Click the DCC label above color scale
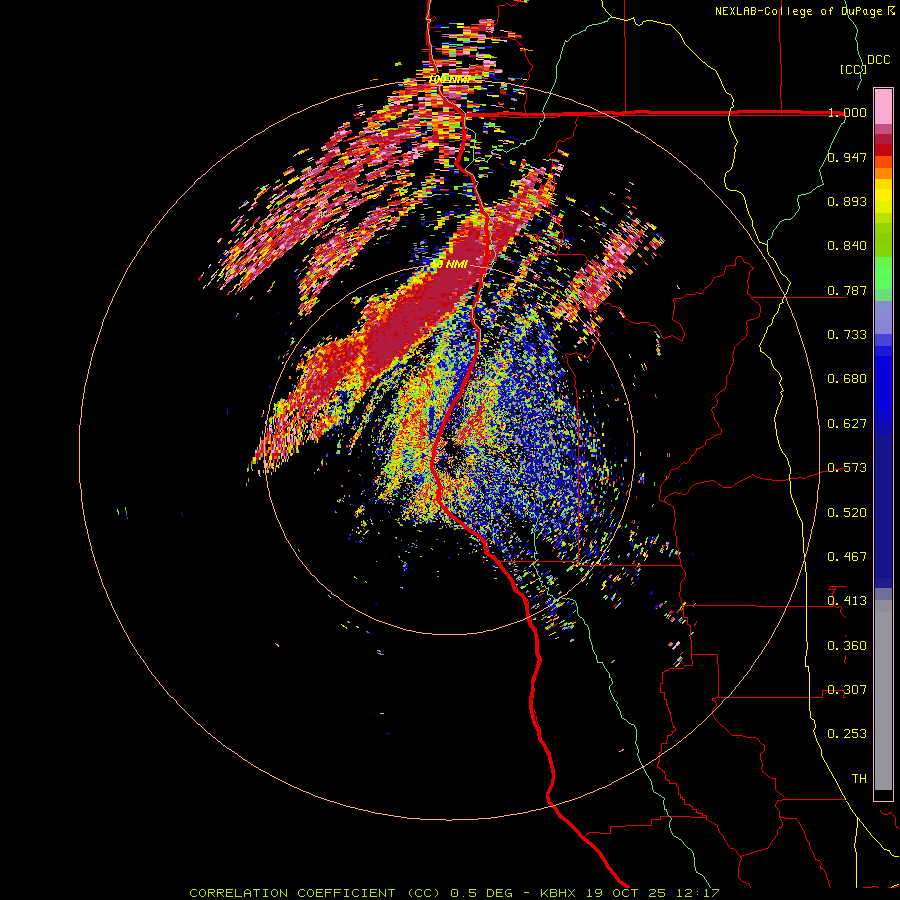 [878, 60]
